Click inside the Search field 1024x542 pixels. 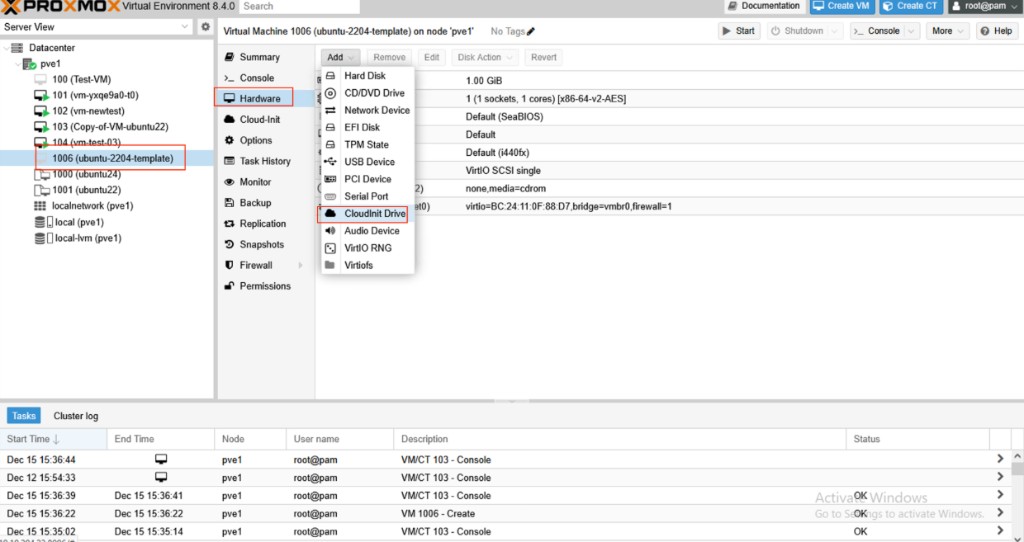299,6
